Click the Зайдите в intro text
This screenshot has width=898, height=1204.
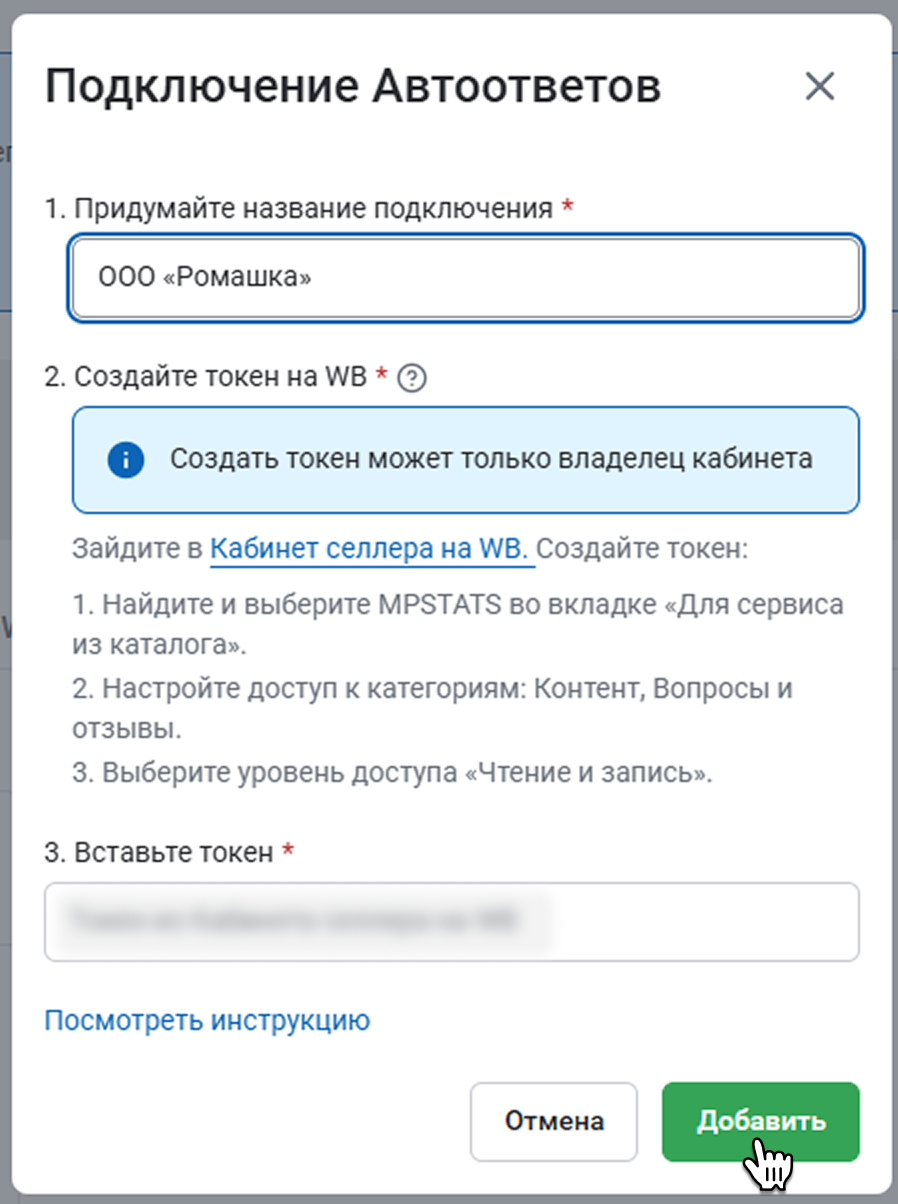[x=138, y=550]
